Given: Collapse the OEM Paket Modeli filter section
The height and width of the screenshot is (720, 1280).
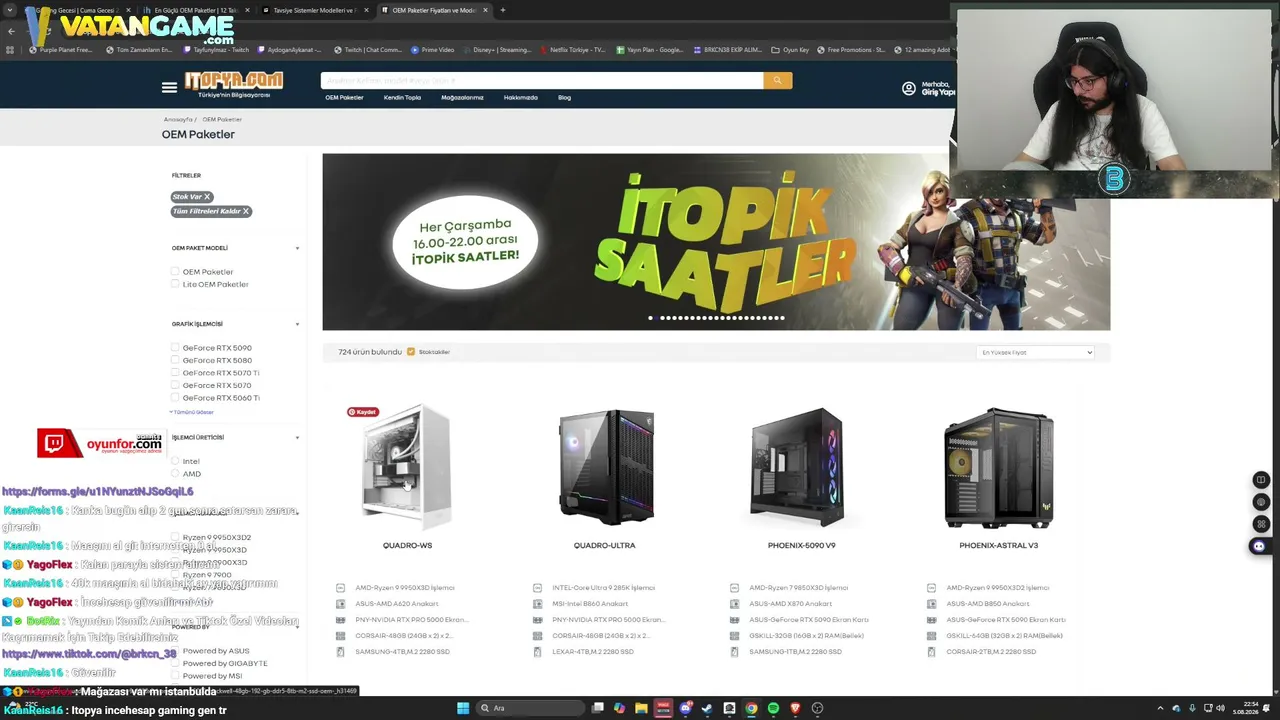Looking at the screenshot, I should 297,248.
